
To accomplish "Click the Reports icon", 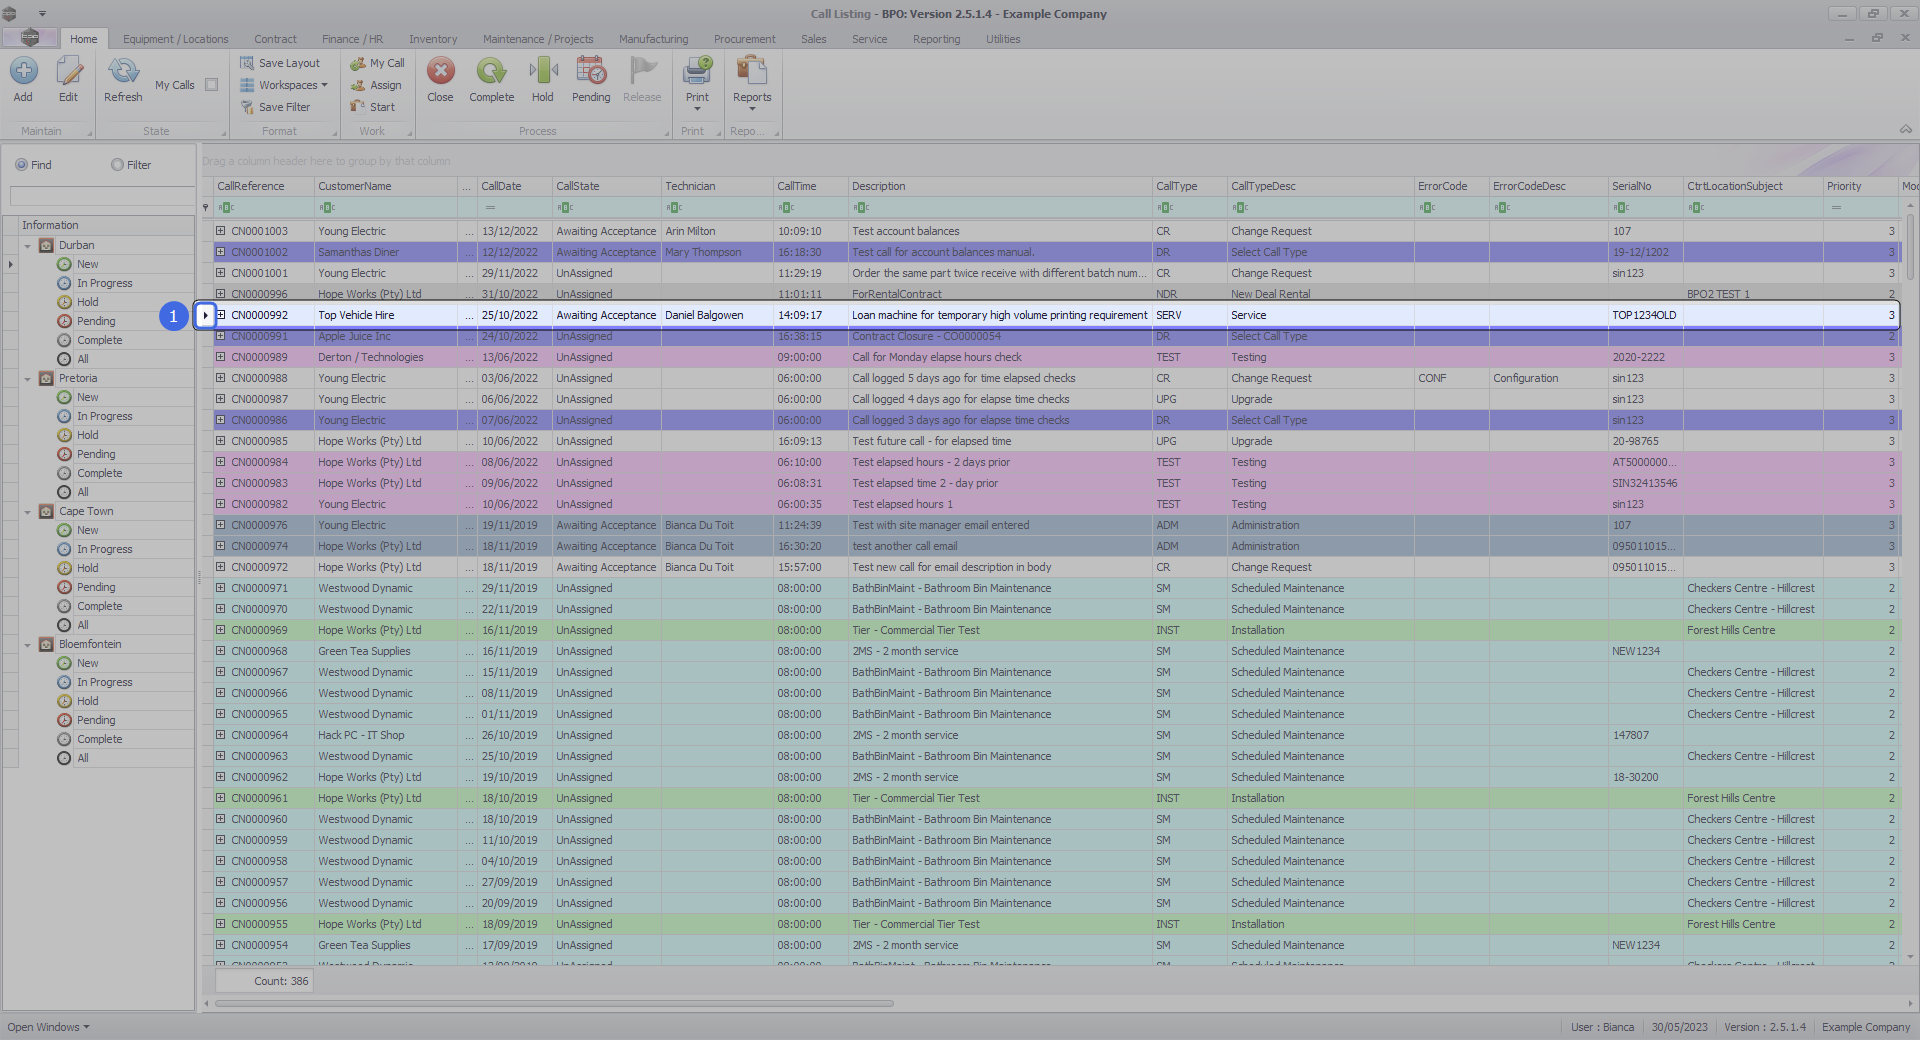I will click(x=751, y=71).
